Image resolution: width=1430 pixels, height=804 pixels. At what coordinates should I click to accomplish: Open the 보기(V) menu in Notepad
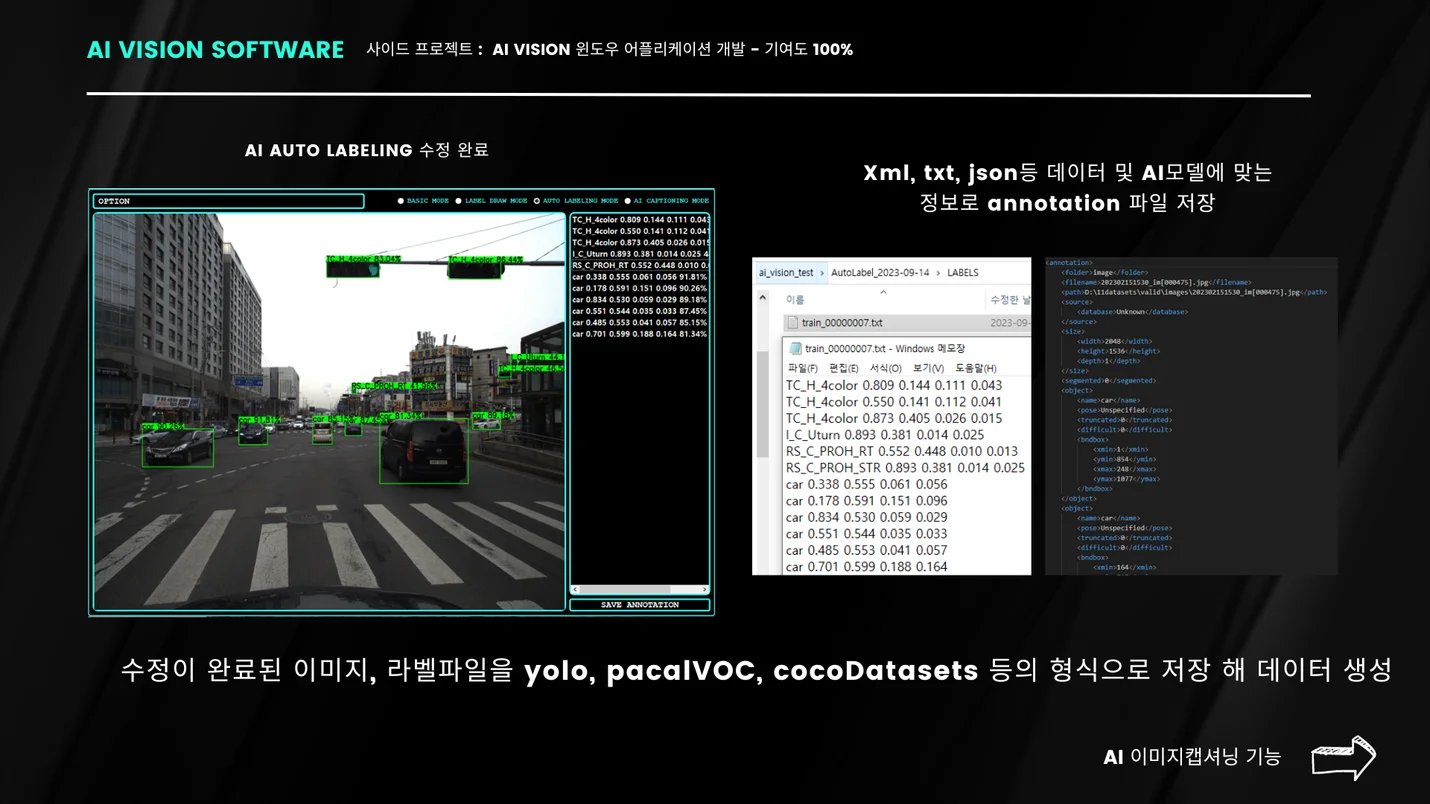click(928, 368)
